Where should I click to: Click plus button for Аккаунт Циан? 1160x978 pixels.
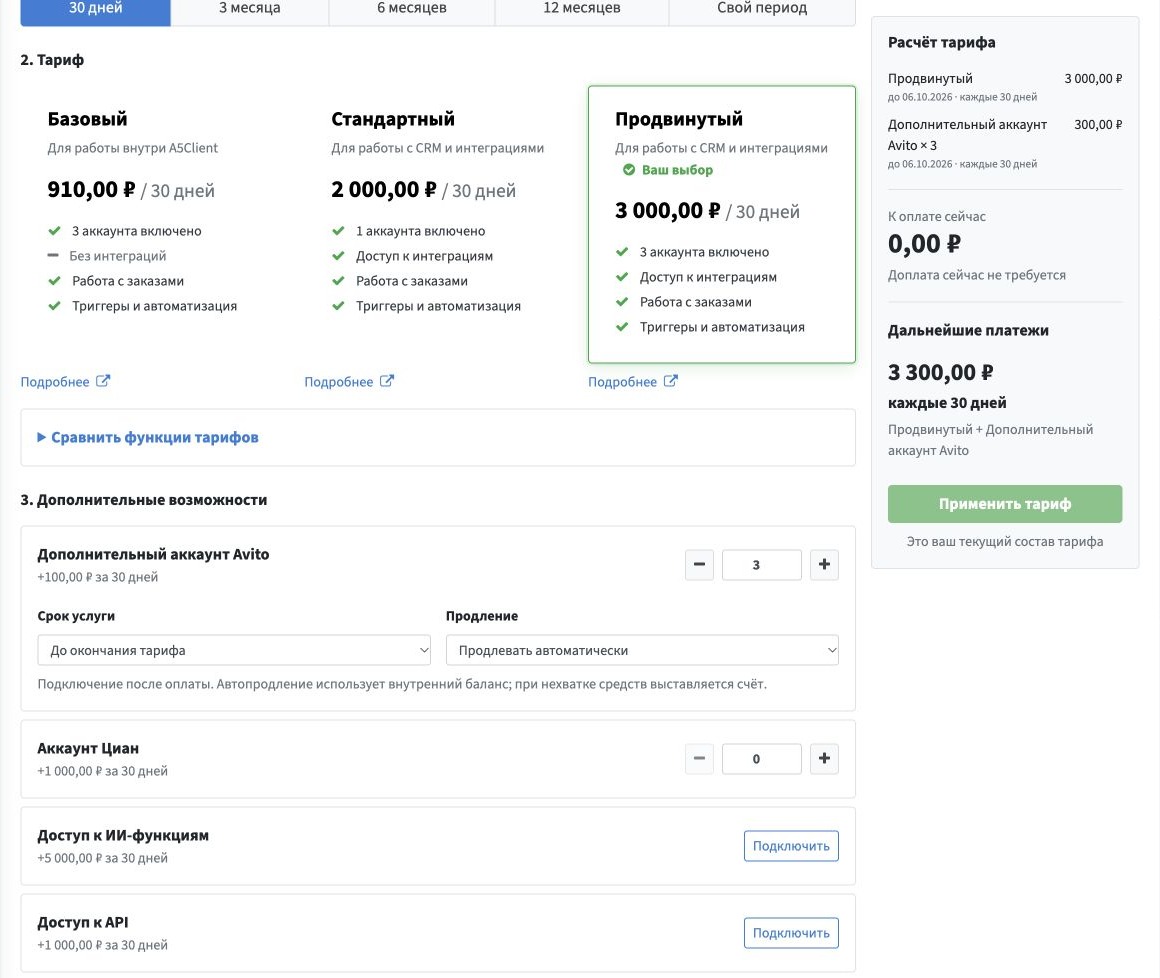click(824, 758)
